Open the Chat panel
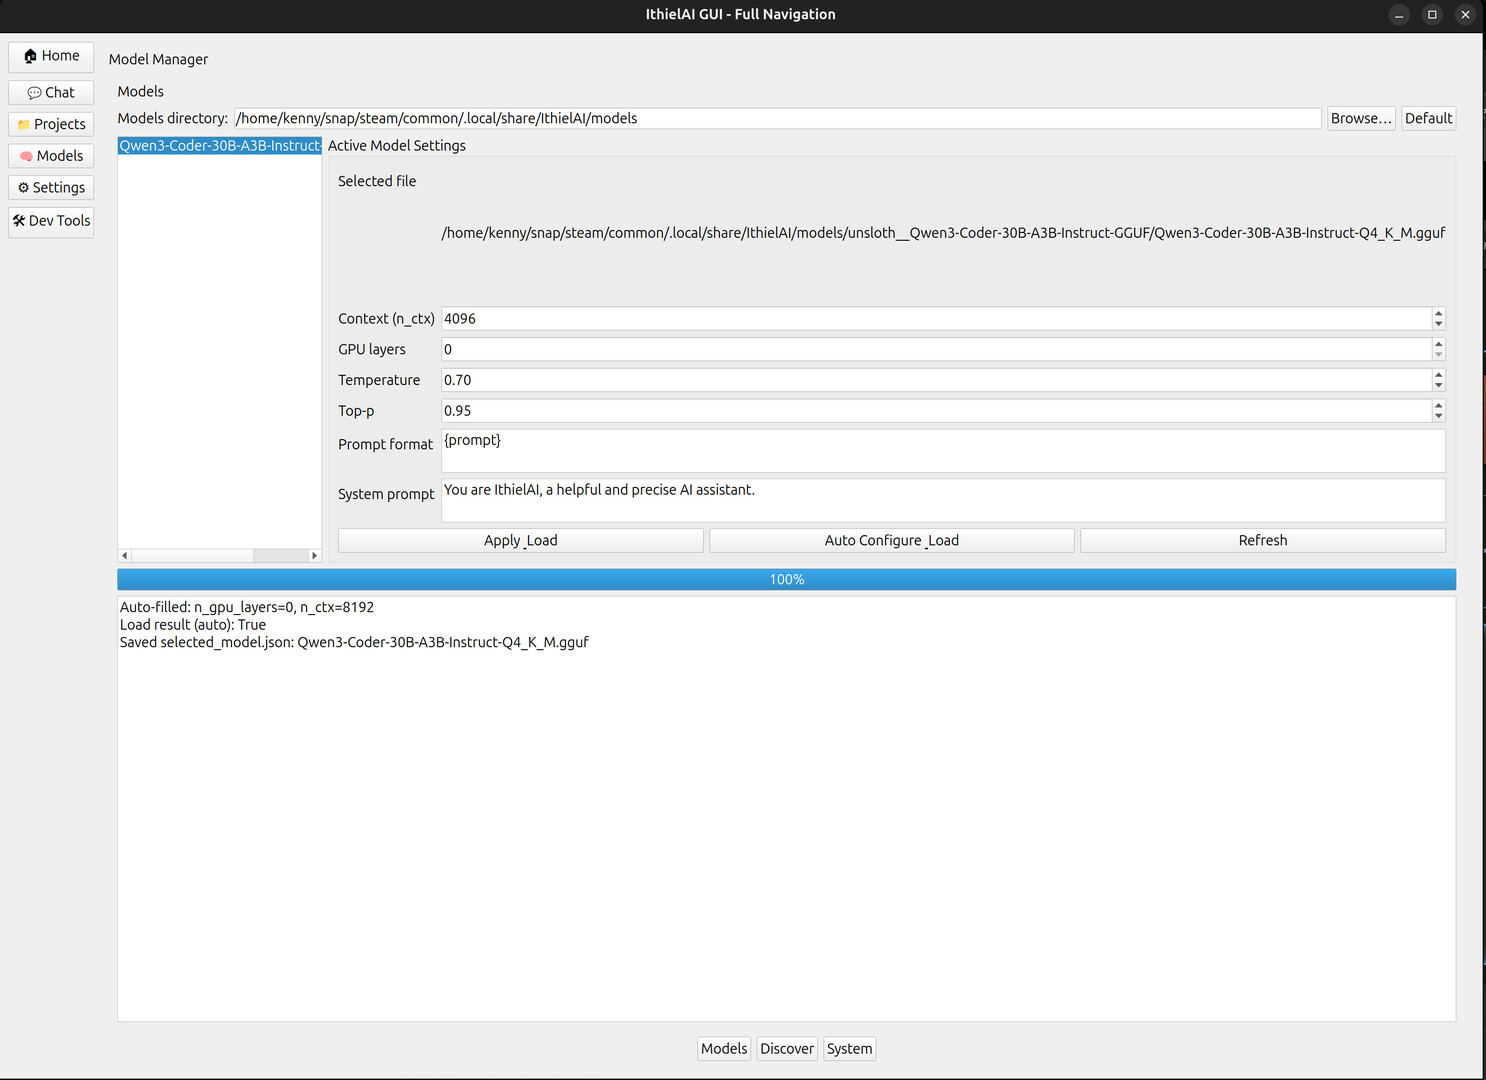The image size is (1486, 1080). (50, 92)
